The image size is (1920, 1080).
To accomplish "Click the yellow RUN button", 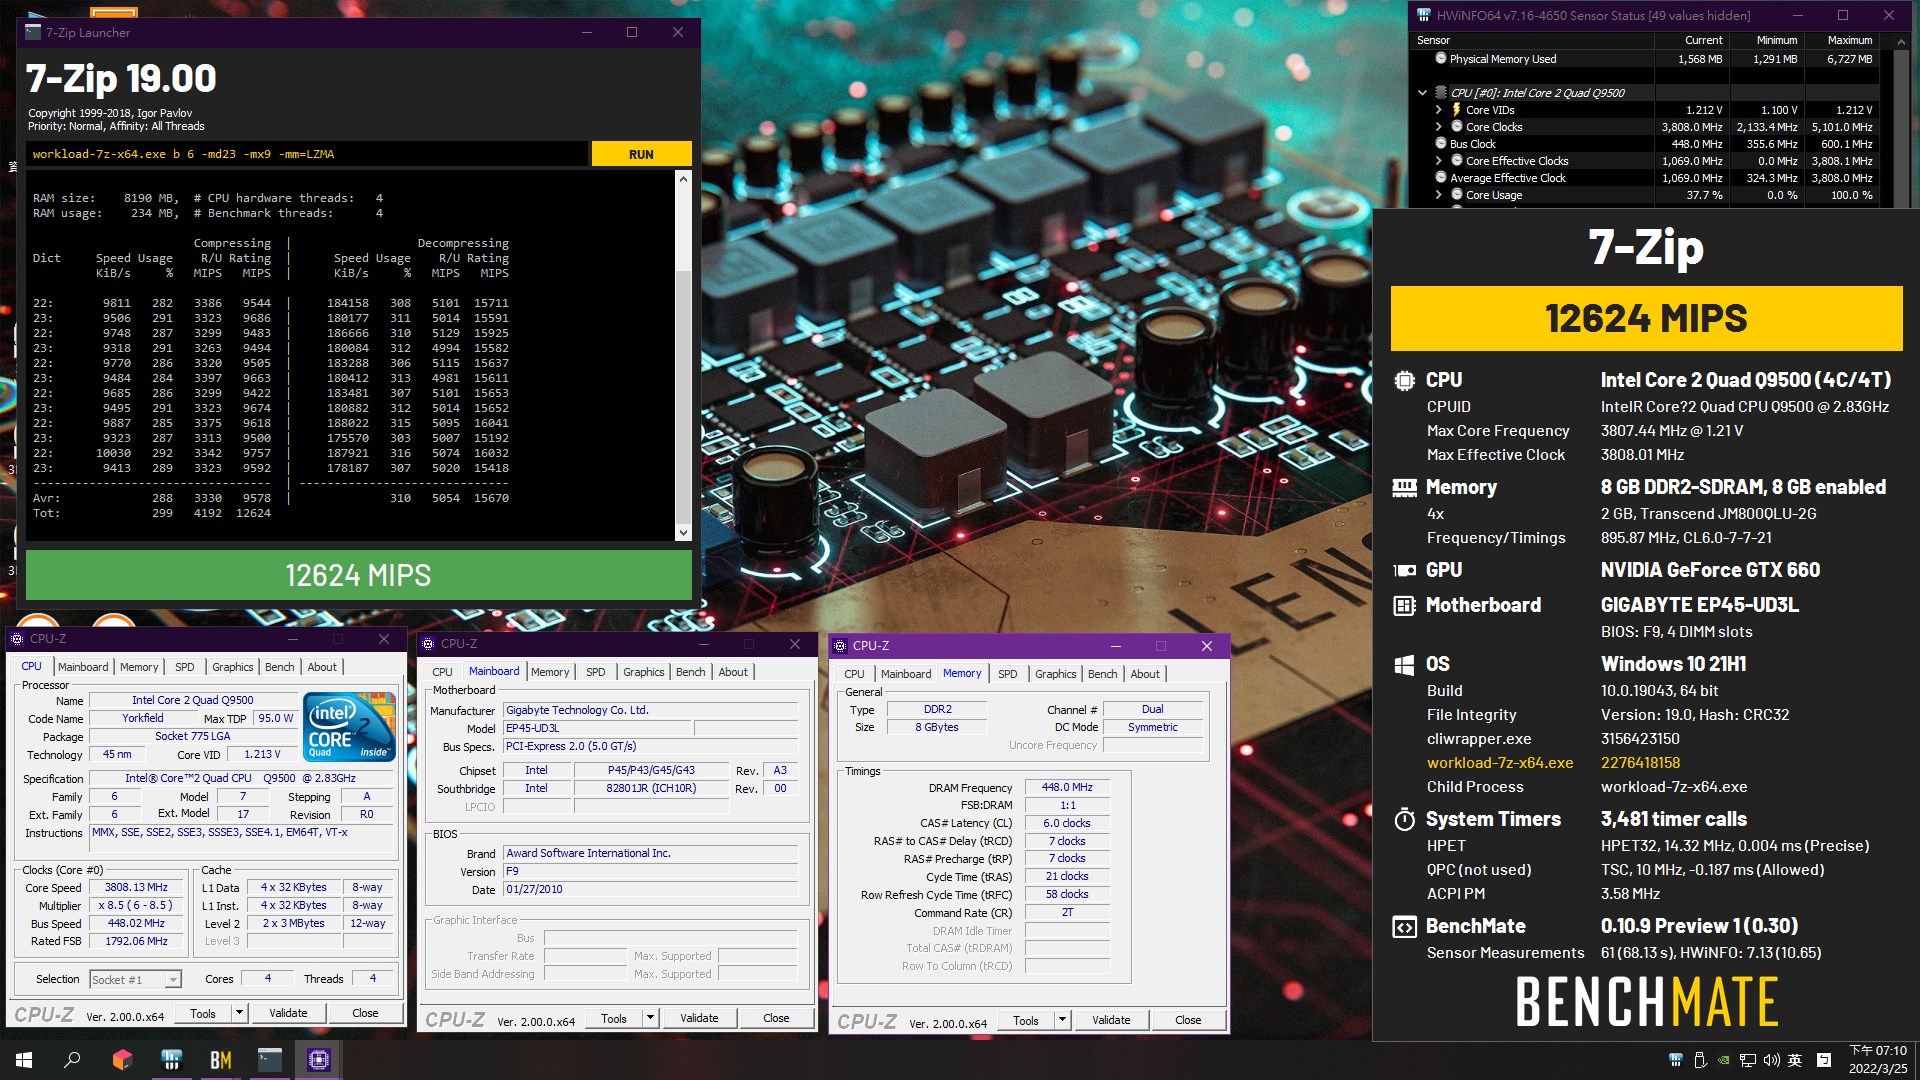I will [x=641, y=154].
